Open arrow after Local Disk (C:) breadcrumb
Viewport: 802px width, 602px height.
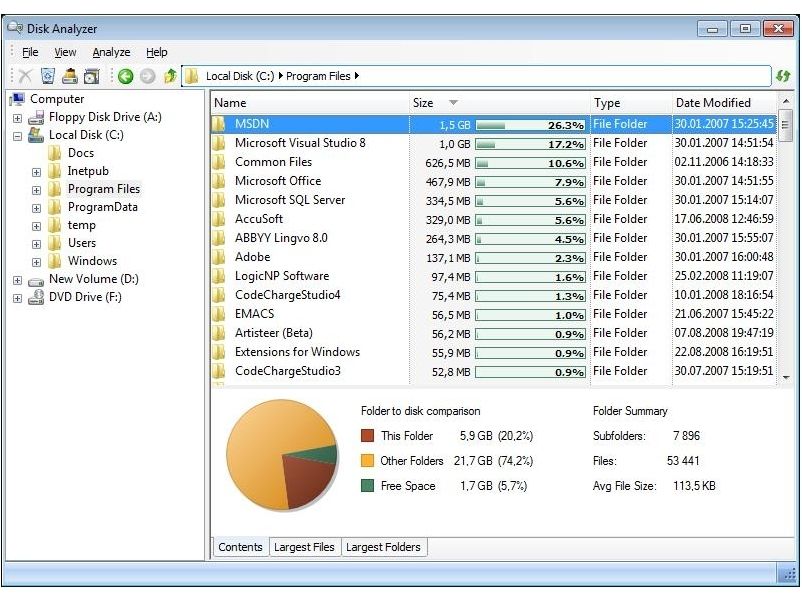click(x=280, y=76)
